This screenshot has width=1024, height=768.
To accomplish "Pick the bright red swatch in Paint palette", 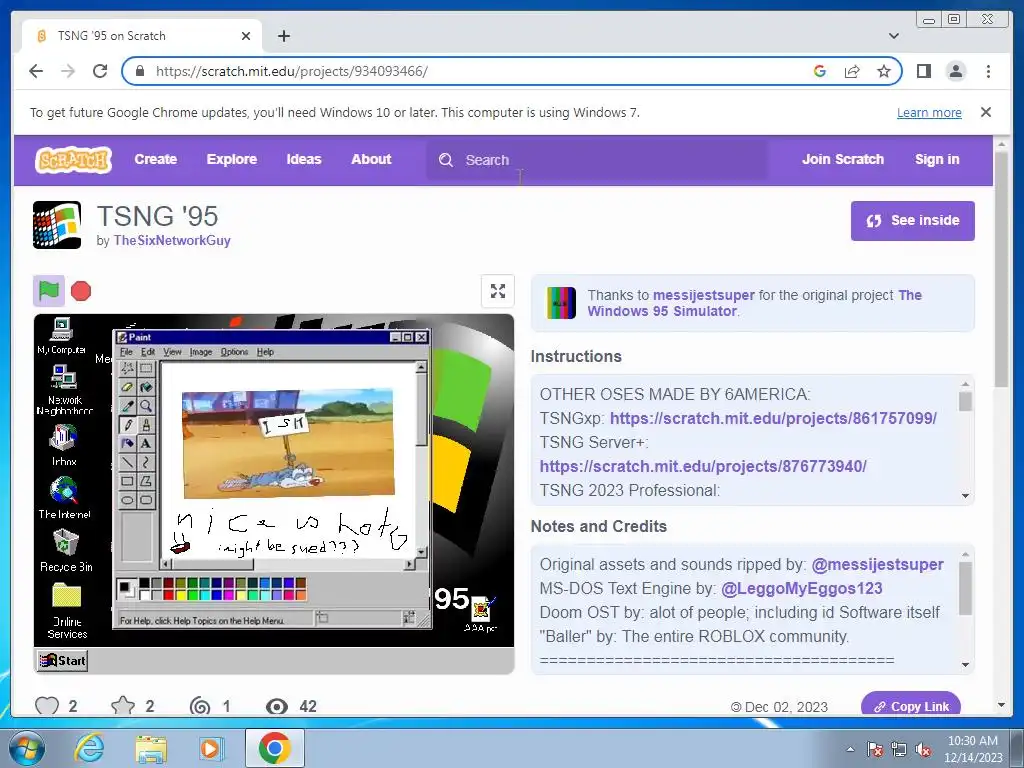I will point(168,594).
